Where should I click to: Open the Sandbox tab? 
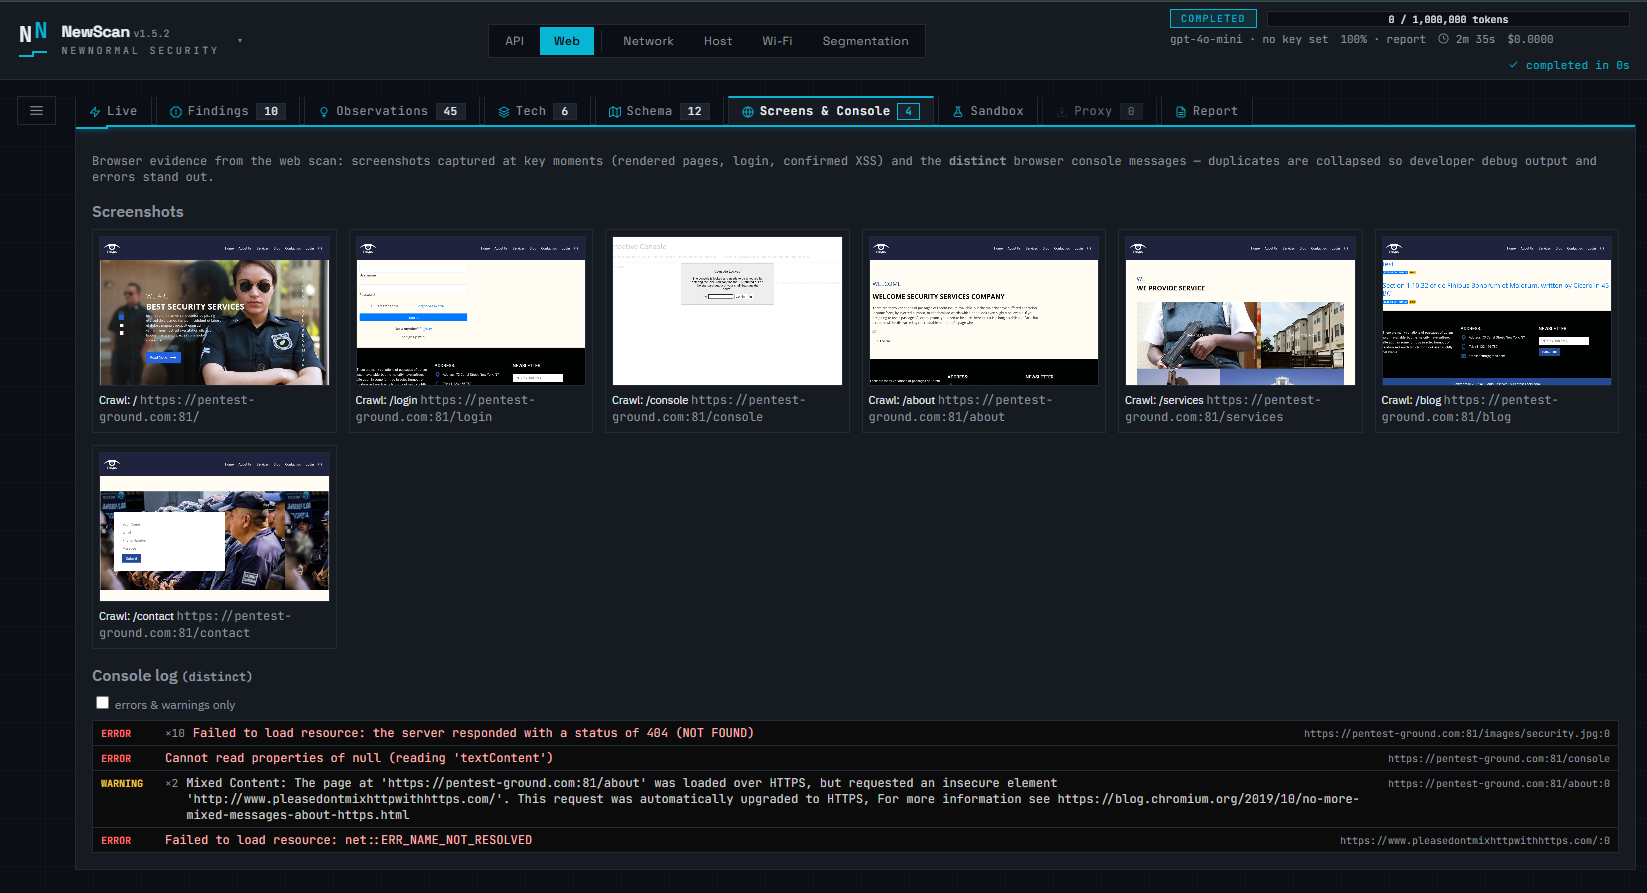pos(988,111)
